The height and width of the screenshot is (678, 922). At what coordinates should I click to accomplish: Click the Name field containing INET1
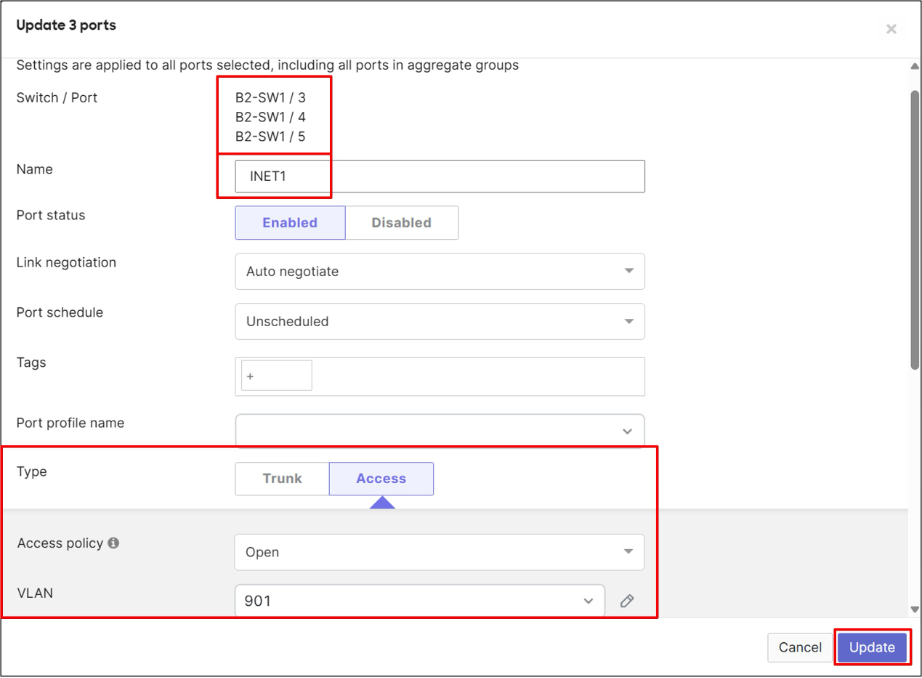[x=440, y=176]
